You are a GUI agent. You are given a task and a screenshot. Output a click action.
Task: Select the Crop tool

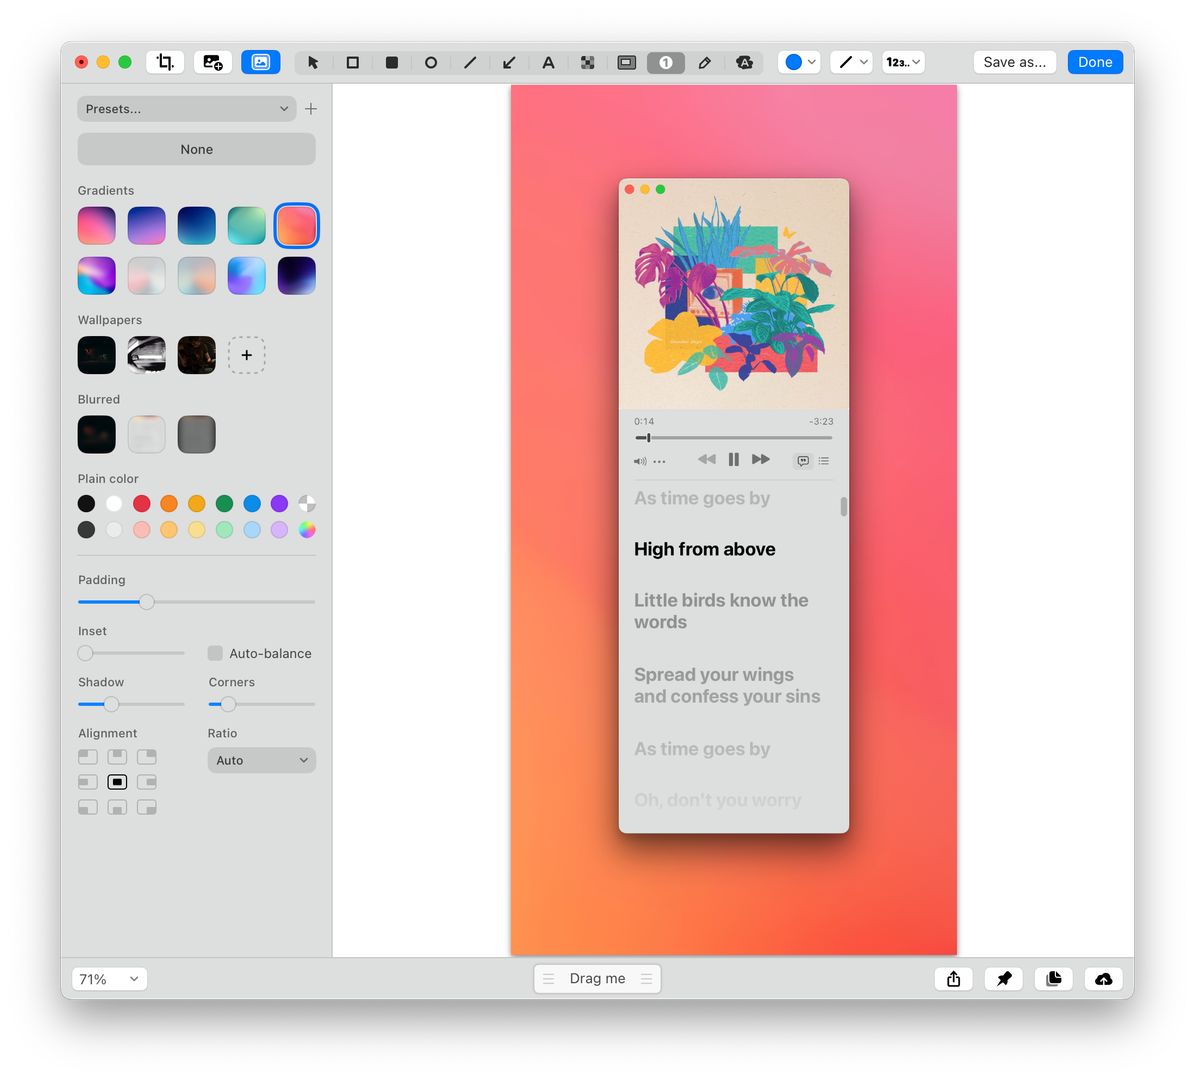pyautogui.click(x=165, y=62)
